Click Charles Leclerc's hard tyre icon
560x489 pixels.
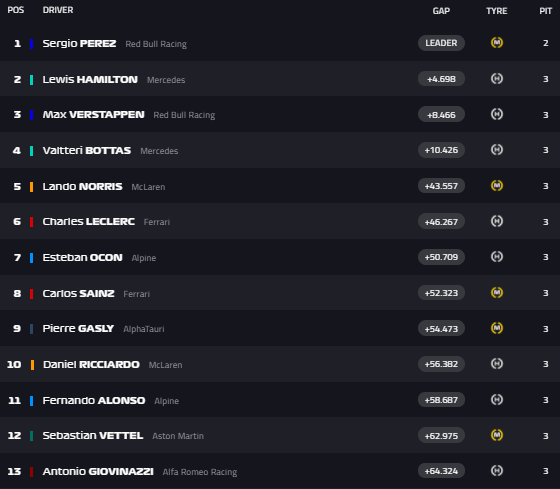point(497,221)
